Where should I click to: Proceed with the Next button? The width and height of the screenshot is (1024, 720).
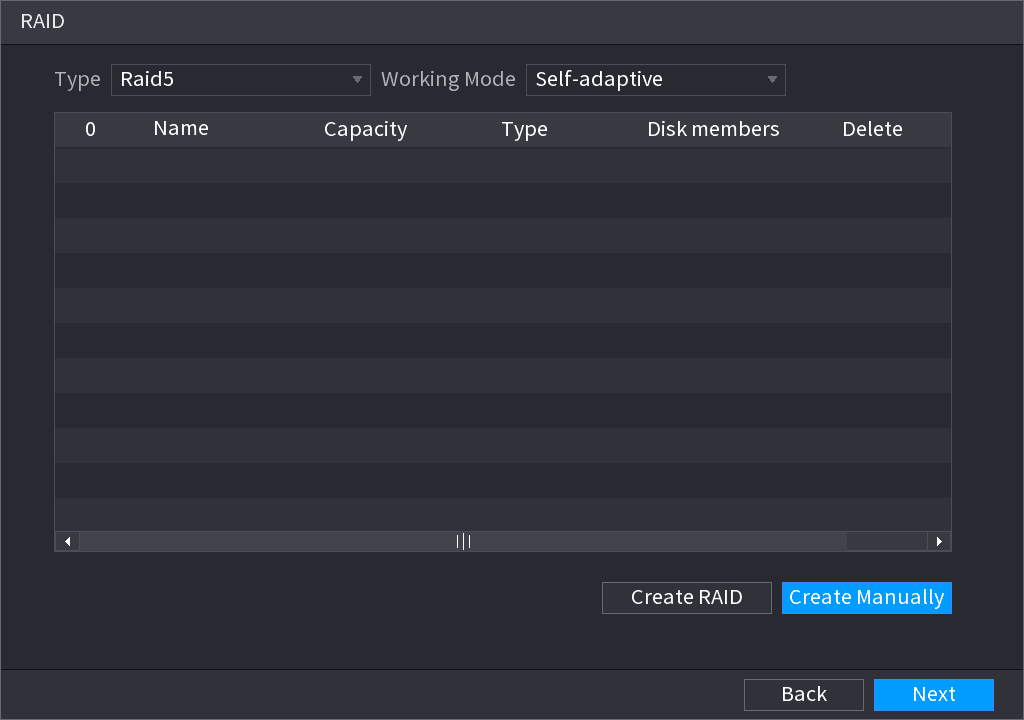(x=934, y=694)
